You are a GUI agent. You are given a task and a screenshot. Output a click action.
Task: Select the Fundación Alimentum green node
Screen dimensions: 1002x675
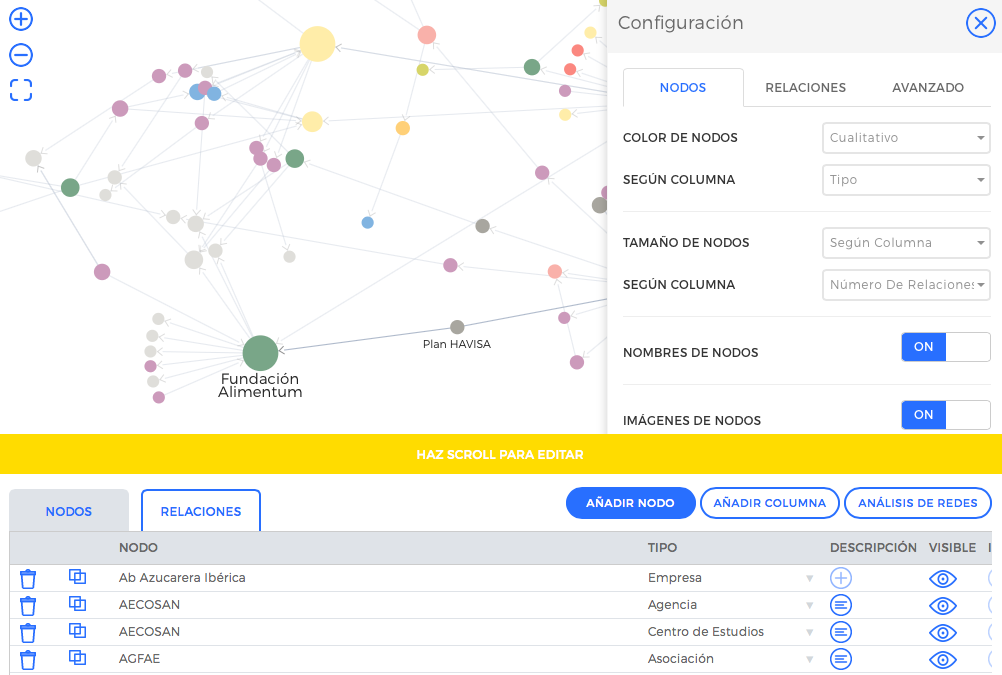[x=260, y=353]
